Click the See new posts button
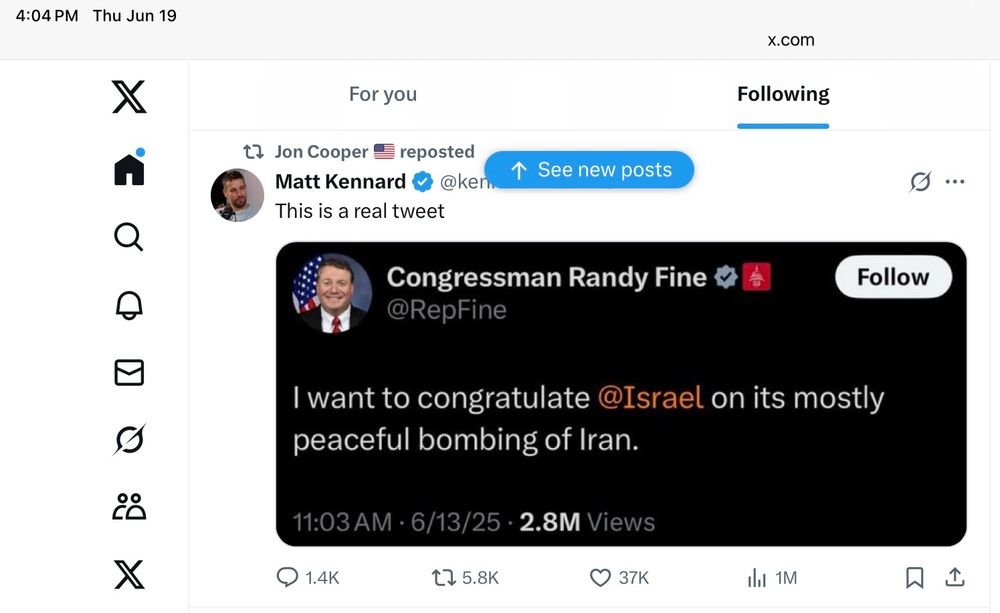Viewport: 1000px width, 613px height. (x=589, y=170)
